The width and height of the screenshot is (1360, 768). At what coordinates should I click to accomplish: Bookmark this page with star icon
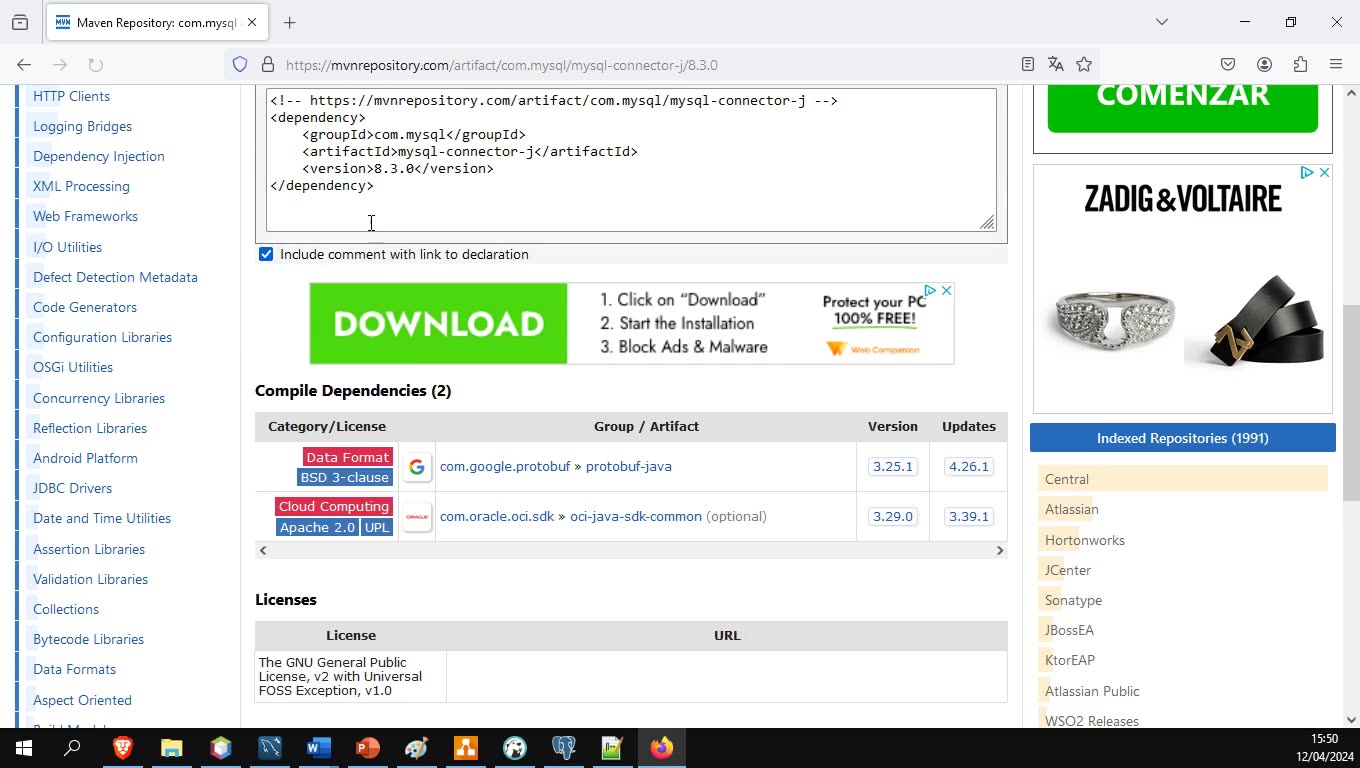tap(1084, 65)
